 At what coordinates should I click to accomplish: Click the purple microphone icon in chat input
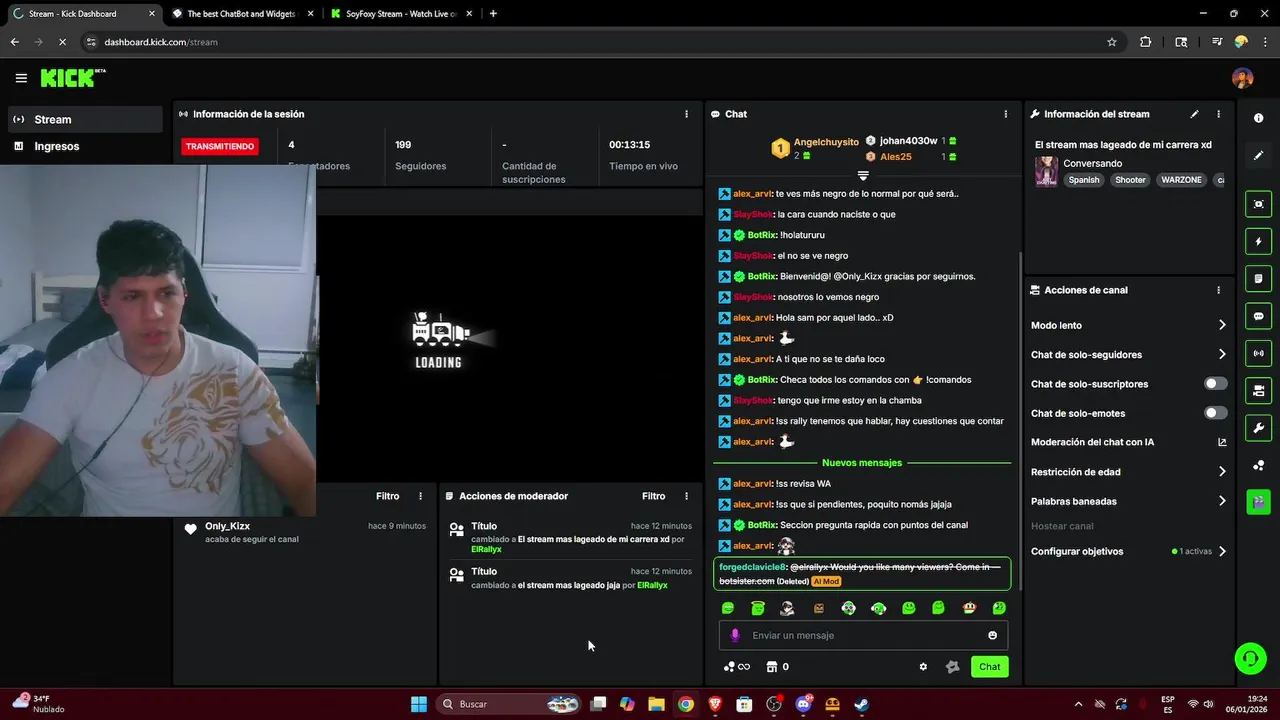(735, 635)
